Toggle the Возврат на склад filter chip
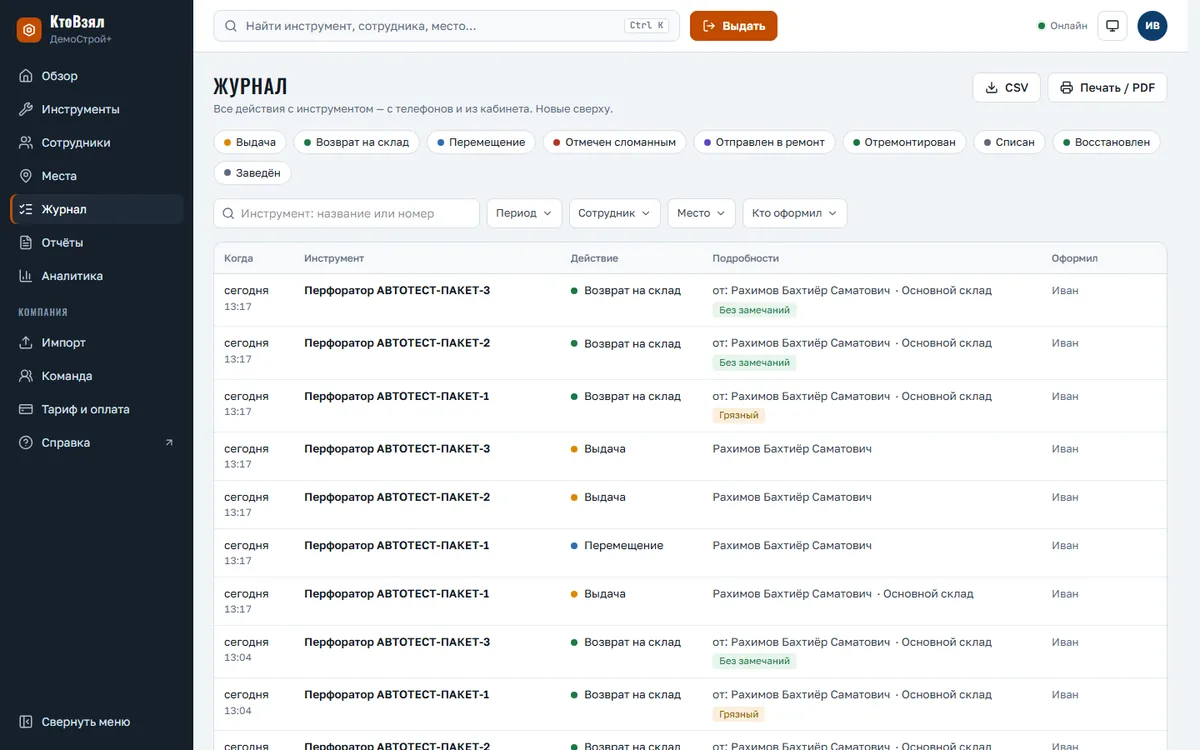The height and width of the screenshot is (750, 1200). click(x=357, y=142)
